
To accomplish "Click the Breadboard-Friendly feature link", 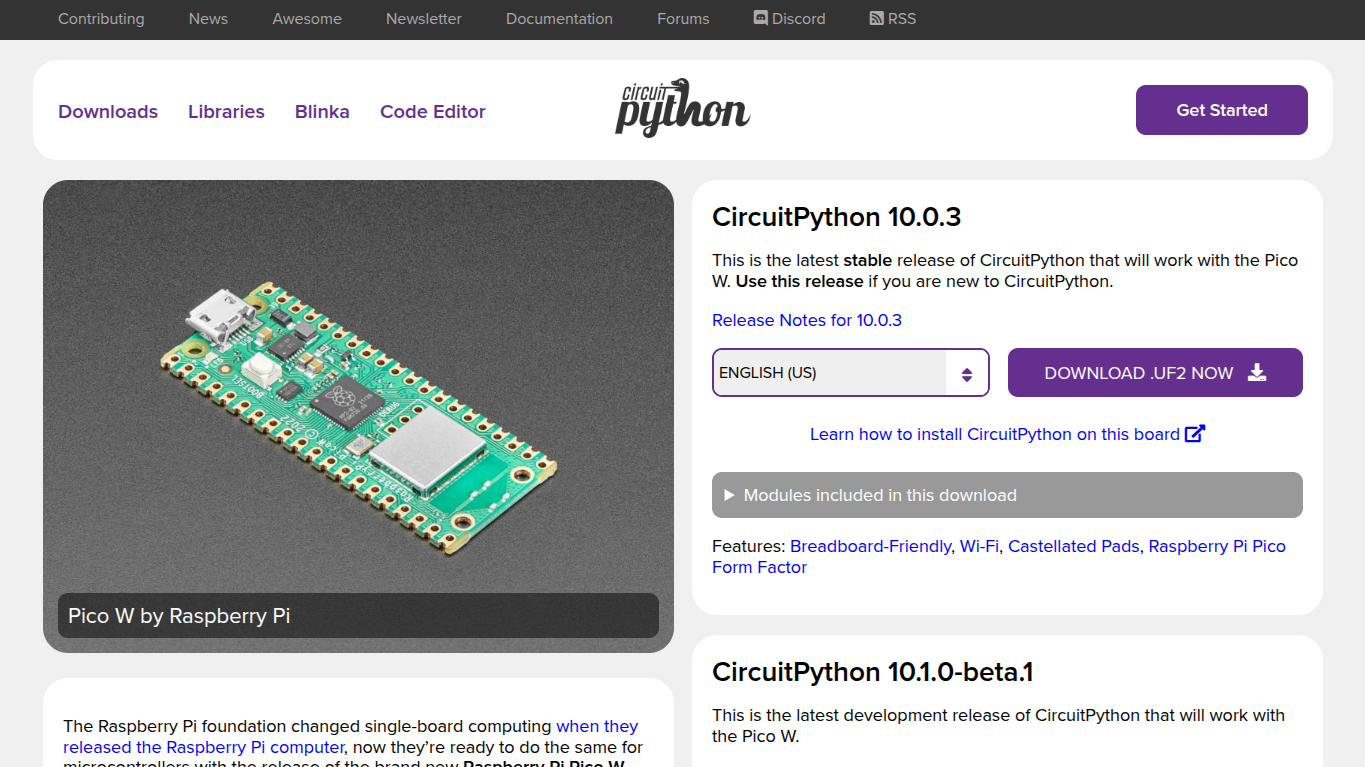I will (x=870, y=546).
